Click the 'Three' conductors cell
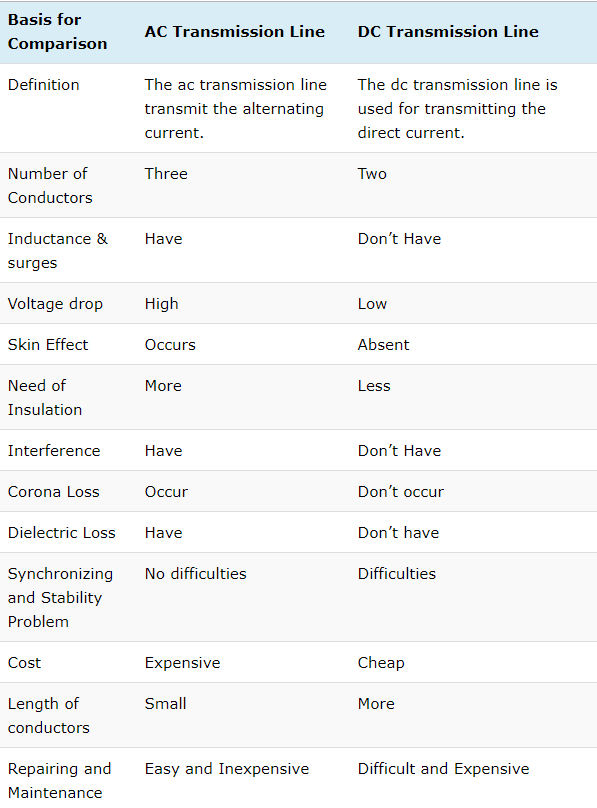Image resolution: width=597 pixels, height=808 pixels. click(x=166, y=174)
